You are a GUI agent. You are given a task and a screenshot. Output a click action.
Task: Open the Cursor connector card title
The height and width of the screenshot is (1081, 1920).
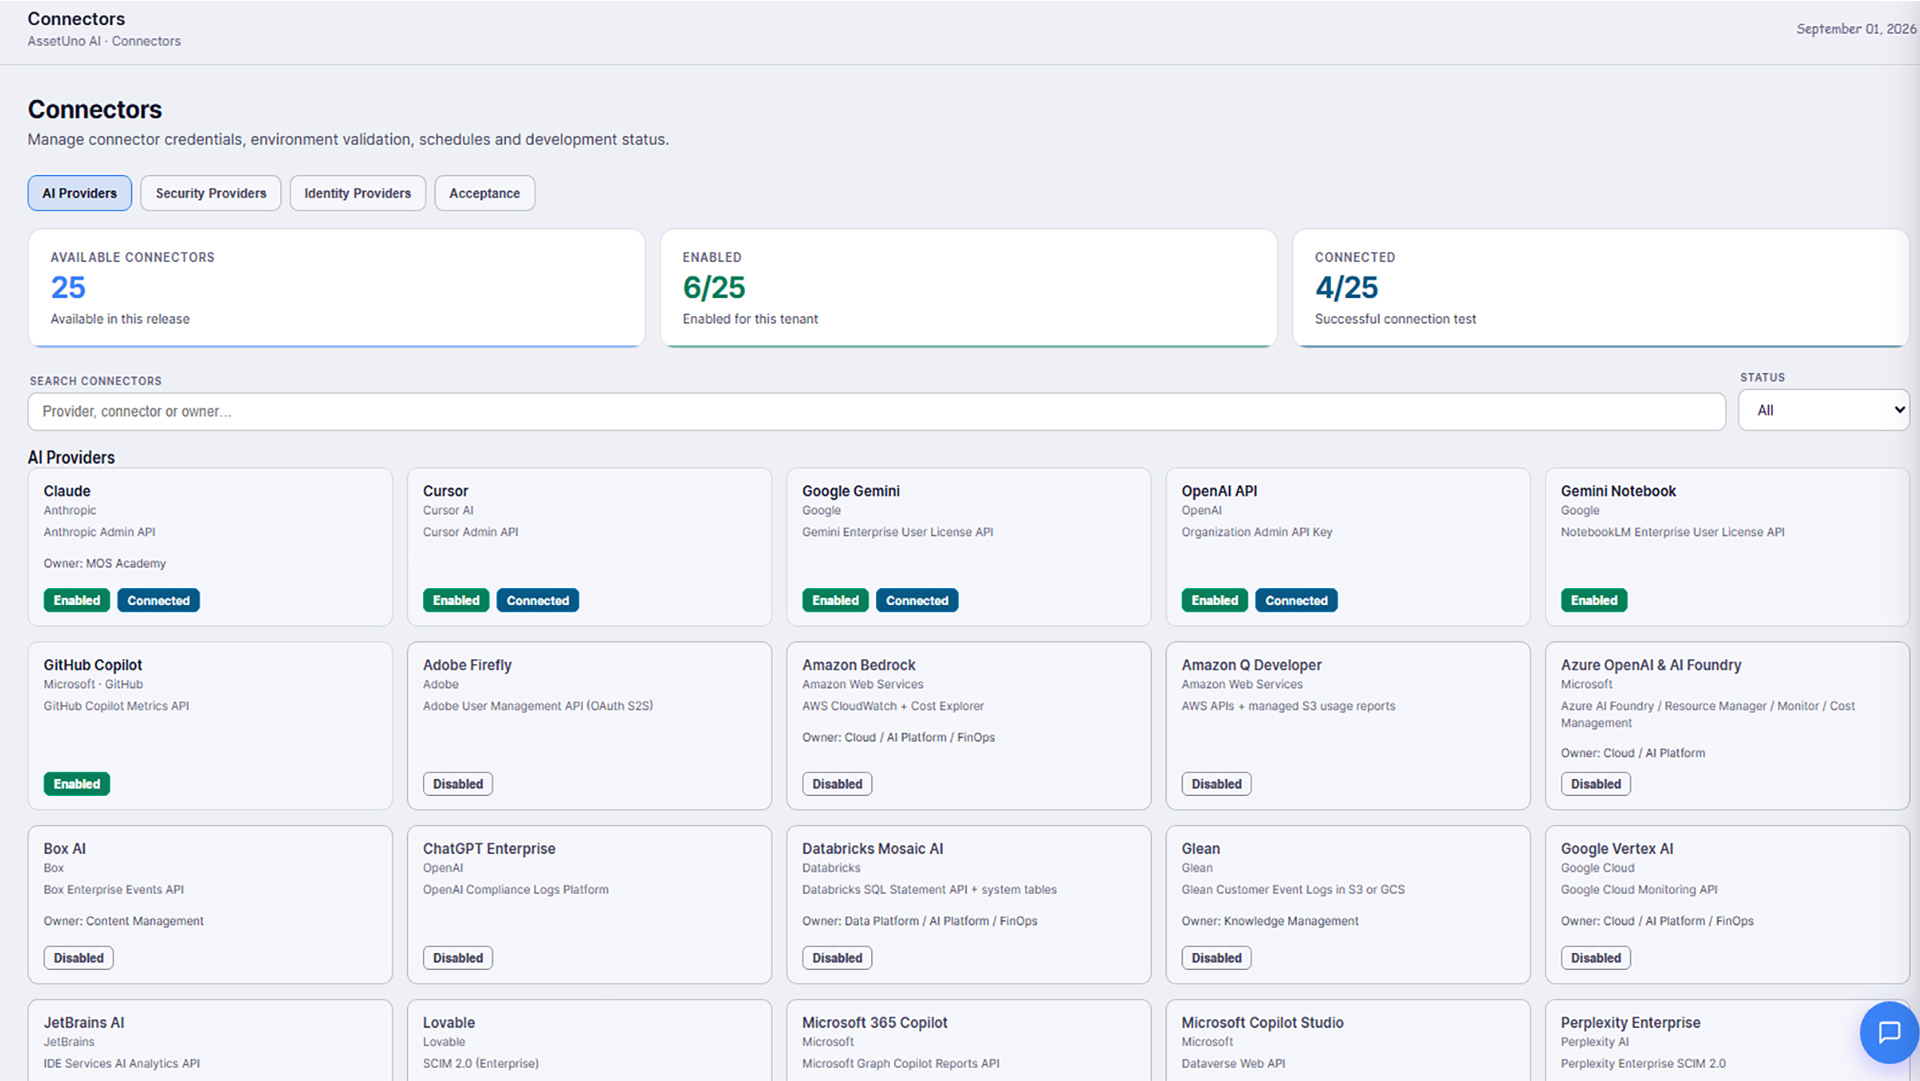(x=445, y=491)
